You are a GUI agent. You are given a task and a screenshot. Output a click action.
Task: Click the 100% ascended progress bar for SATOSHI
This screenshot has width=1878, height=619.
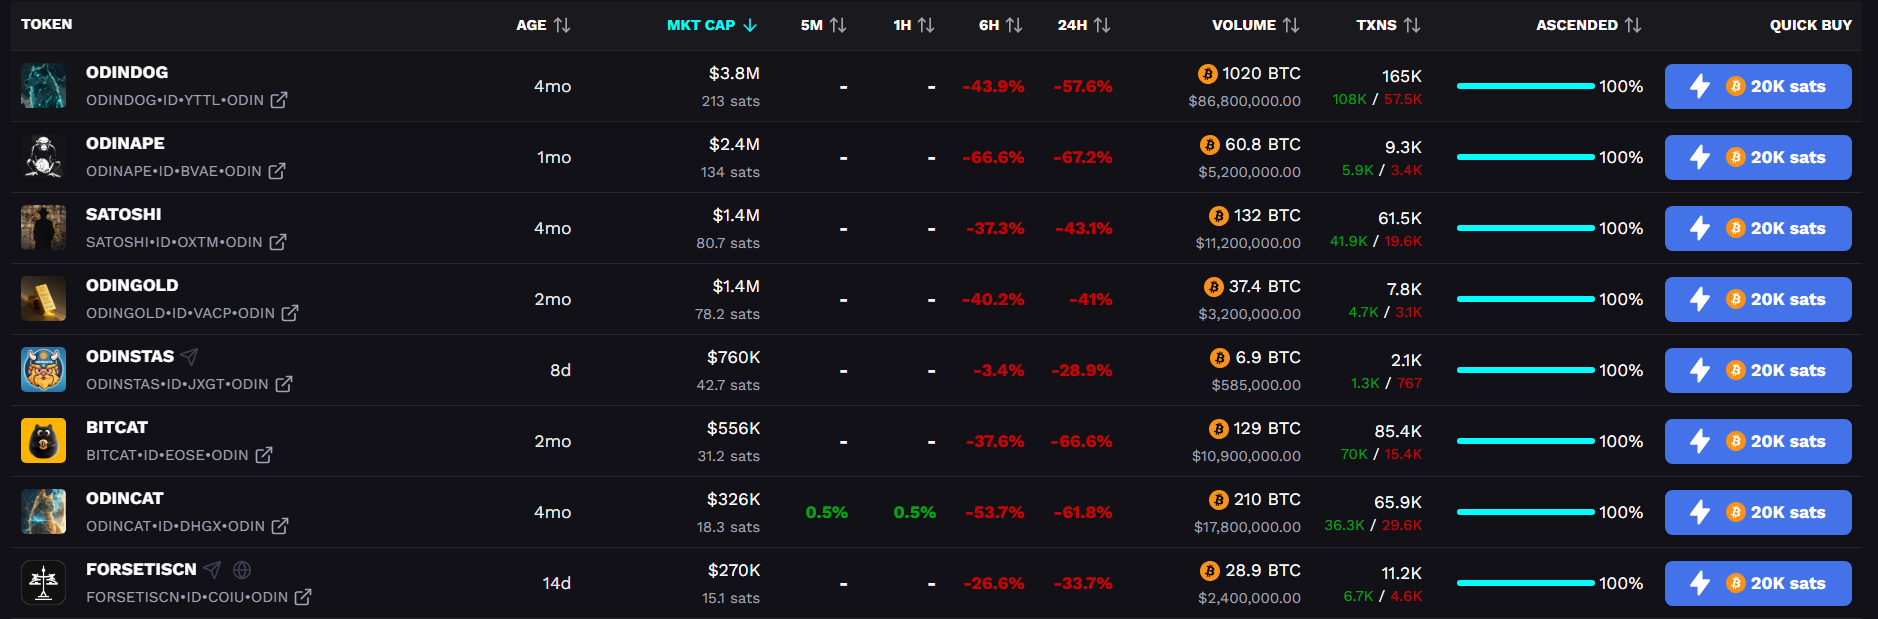click(1524, 228)
